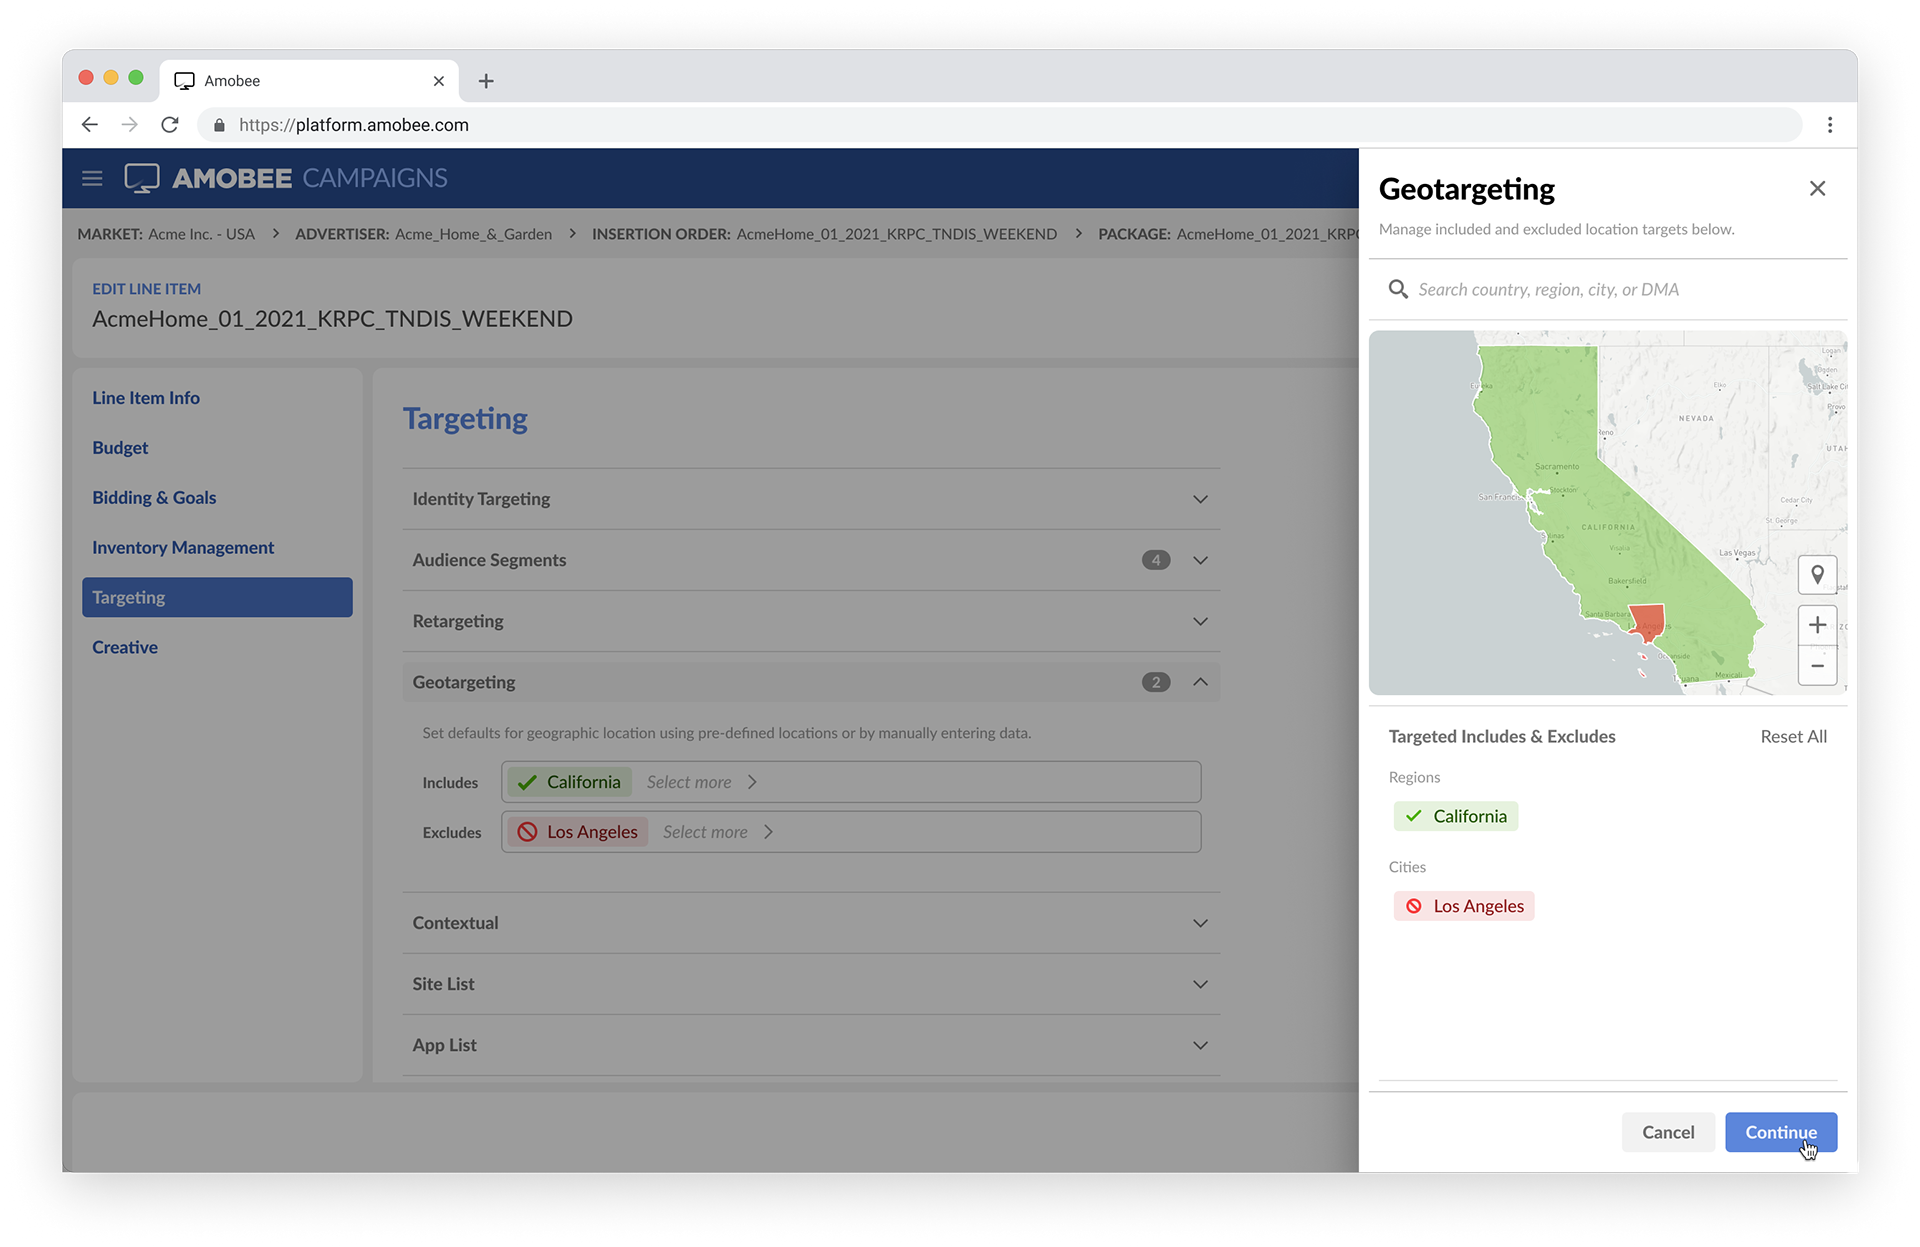Image resolution: width=1920 pixels, height=1247 pixels.
Task: View site info via the padlock icon
Action: coord(219,125)
